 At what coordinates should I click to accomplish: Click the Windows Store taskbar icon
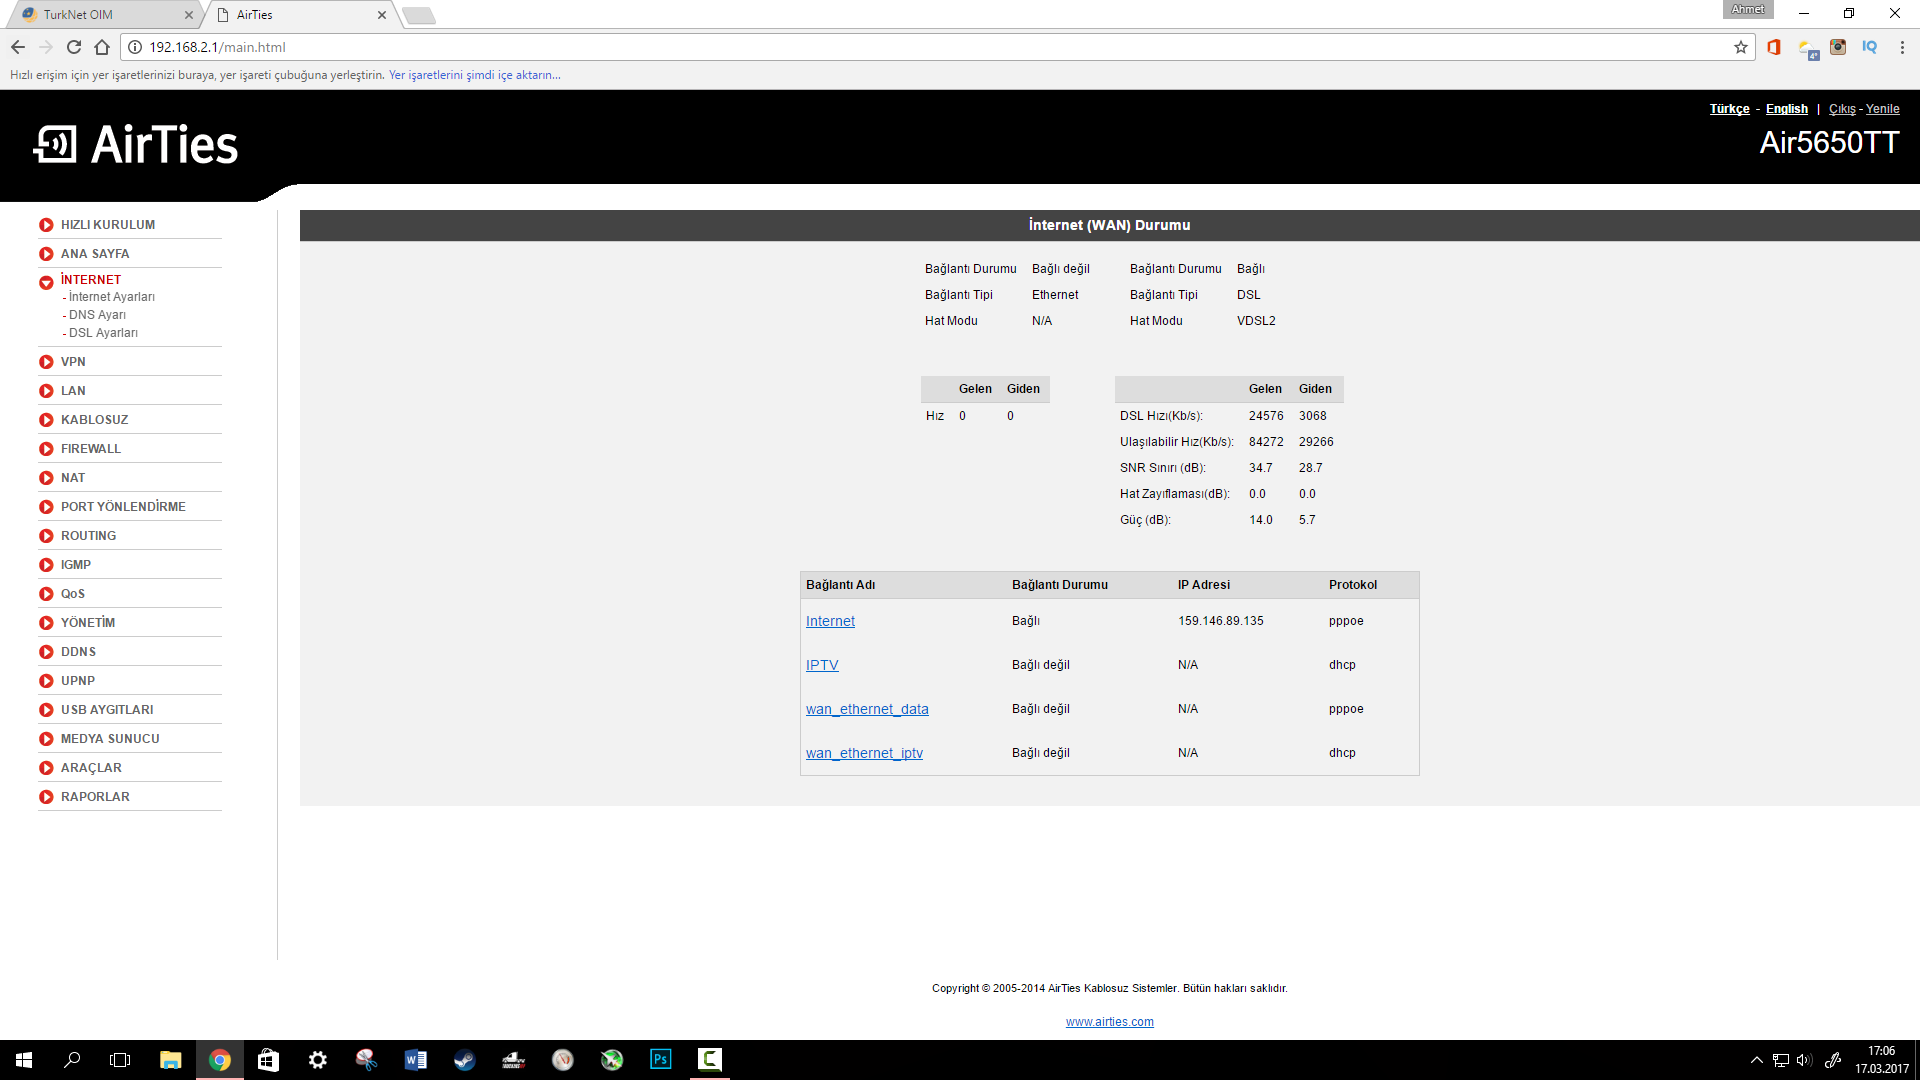(268, 1060)
